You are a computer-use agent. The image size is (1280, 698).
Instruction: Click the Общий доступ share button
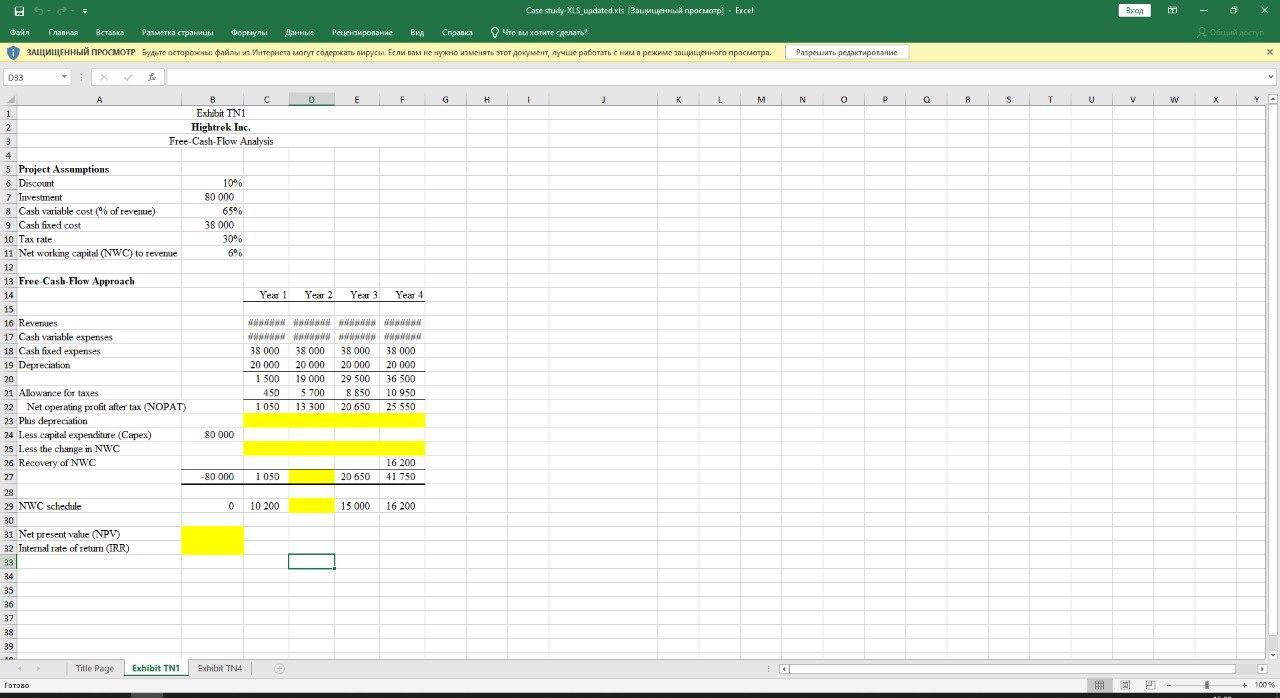[x=1230, y=33]
